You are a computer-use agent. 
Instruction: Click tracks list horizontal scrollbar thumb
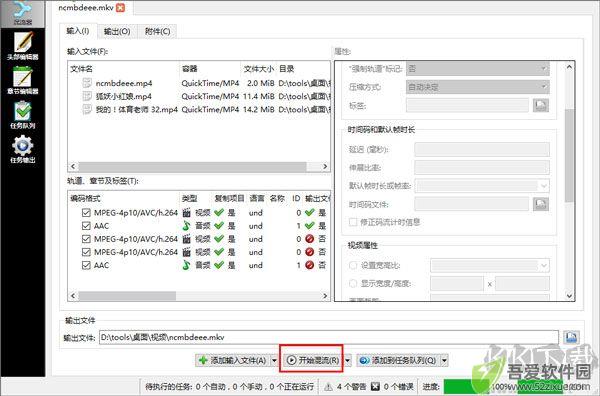[127, 296]
